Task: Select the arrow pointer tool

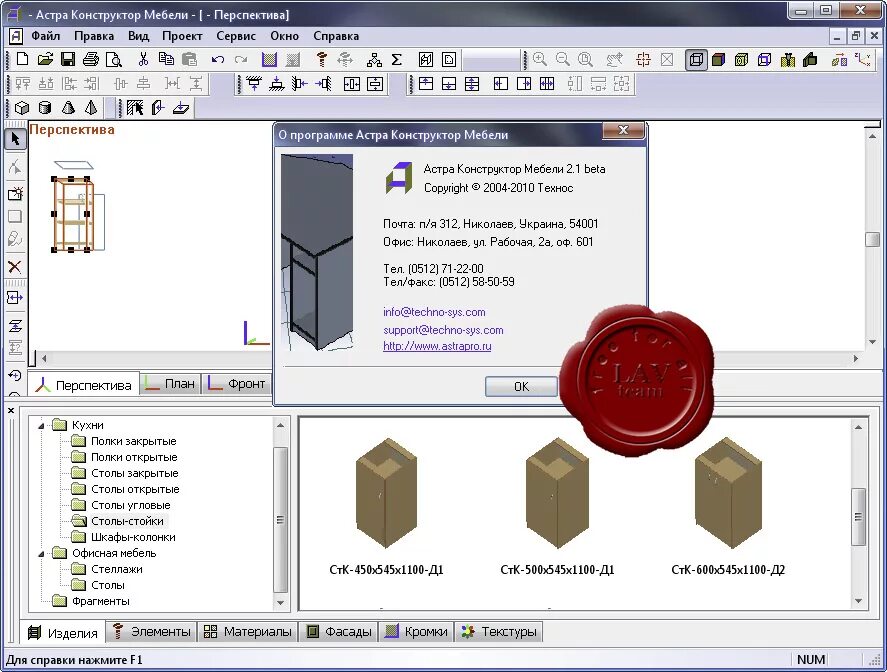Action: [15, 139]
